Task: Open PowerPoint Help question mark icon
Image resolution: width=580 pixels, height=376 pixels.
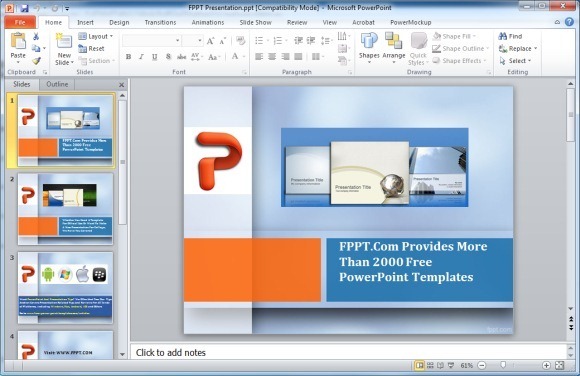Action: point(569,22)
